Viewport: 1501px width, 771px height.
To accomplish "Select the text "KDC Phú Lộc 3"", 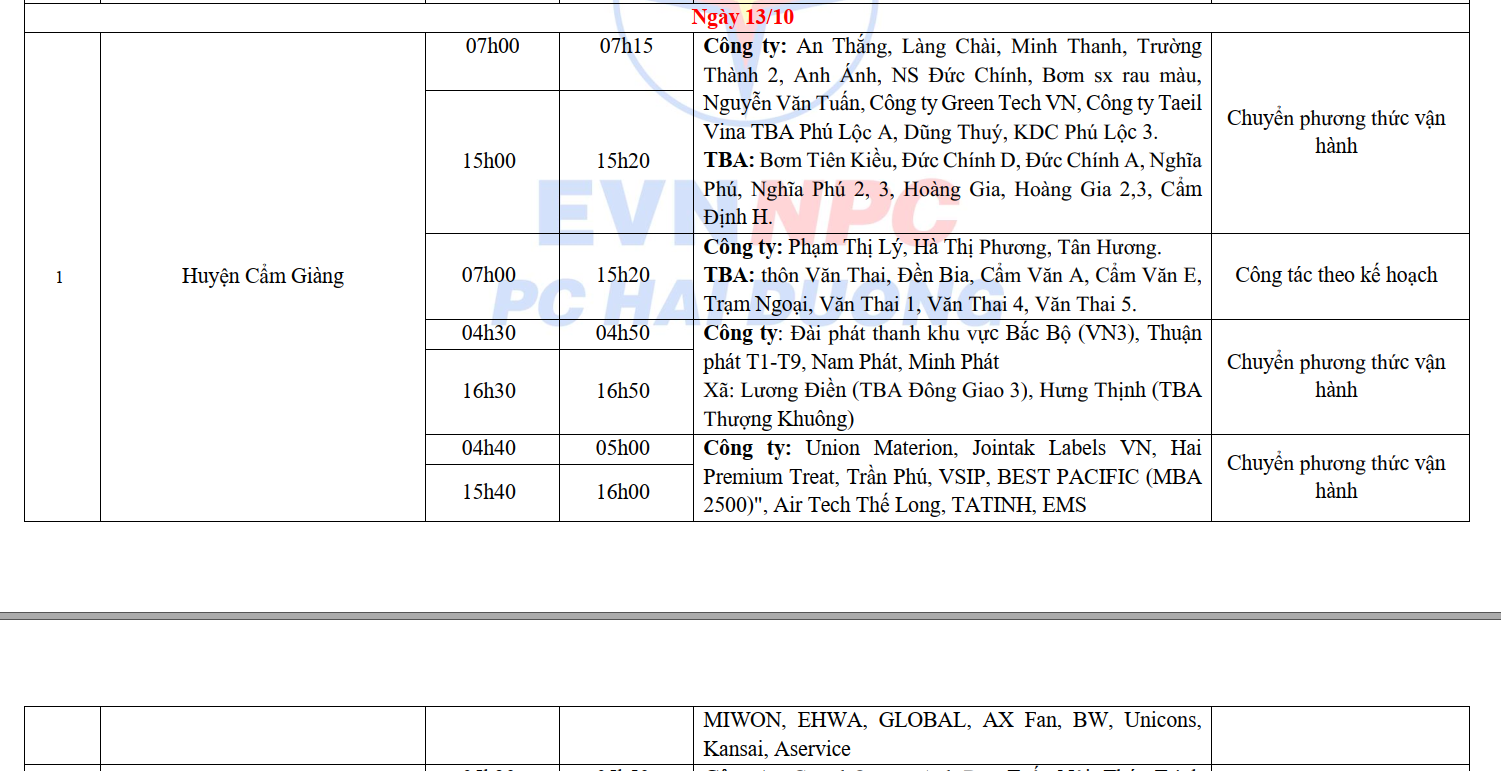I will click(1085, 132).
